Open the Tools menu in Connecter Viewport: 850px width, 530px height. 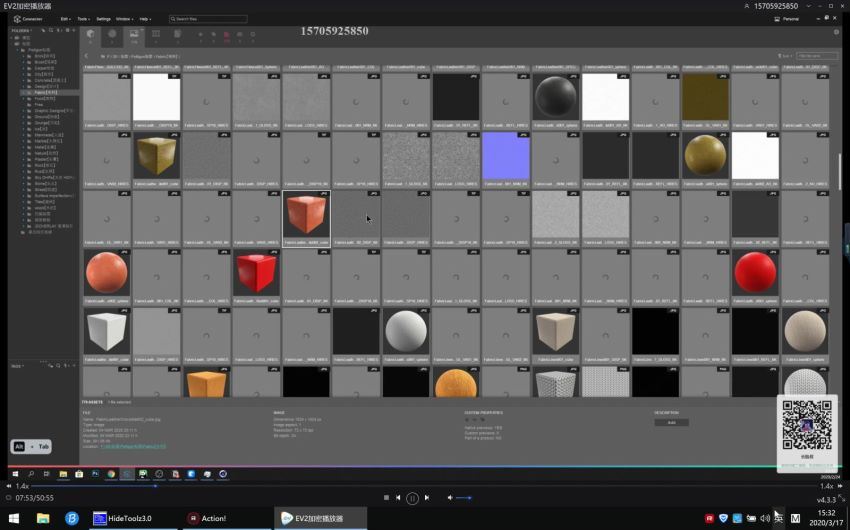(83, 19)
